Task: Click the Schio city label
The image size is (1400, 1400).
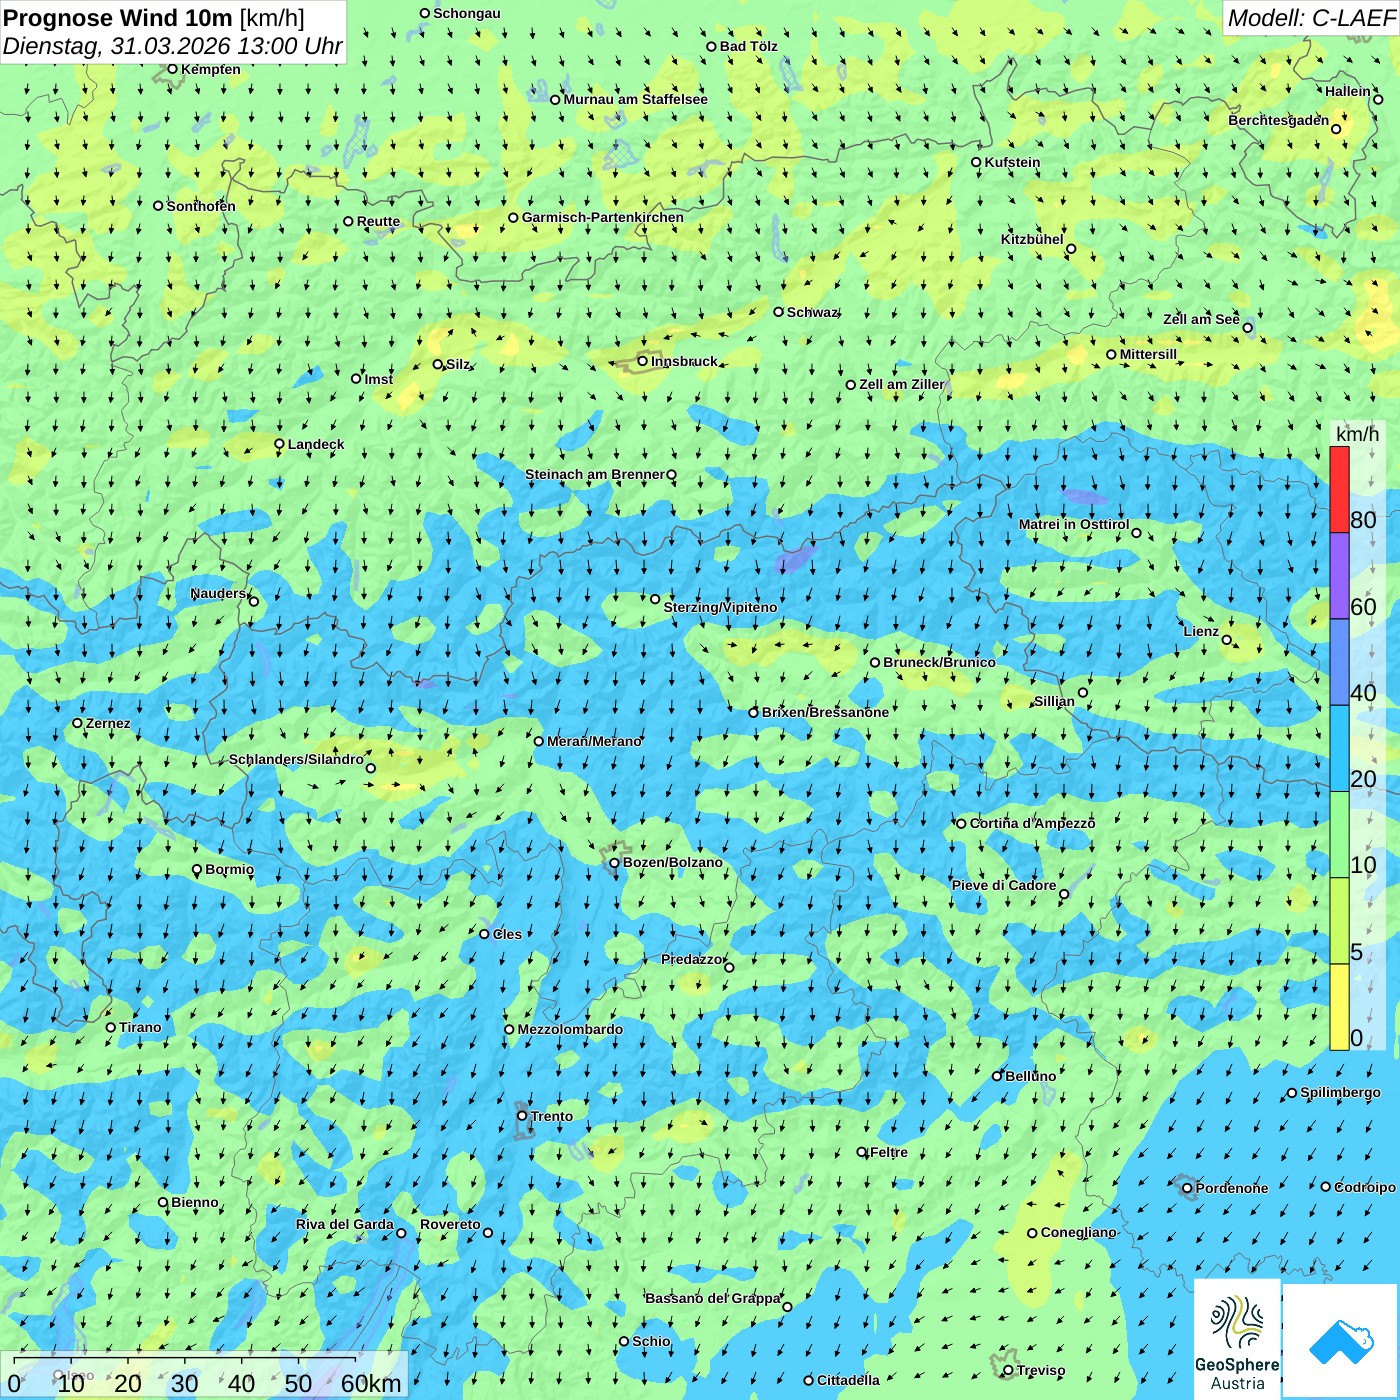Action: pyautogui.click(x=651, y=1341)
